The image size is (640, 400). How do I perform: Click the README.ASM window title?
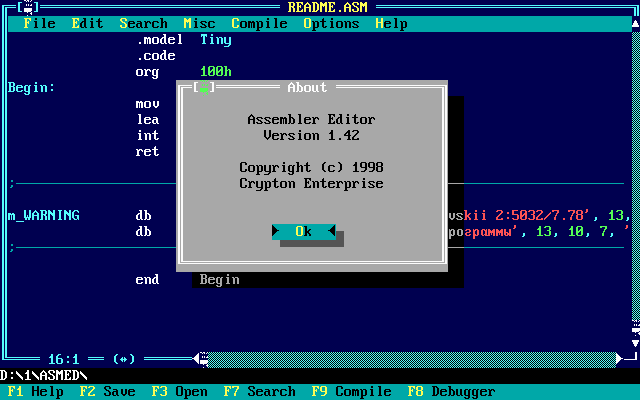[x=327, y=7]
